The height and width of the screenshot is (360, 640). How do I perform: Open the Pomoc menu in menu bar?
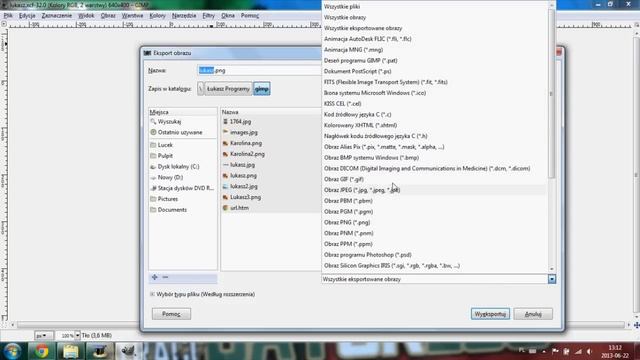(x=250, y=16)
